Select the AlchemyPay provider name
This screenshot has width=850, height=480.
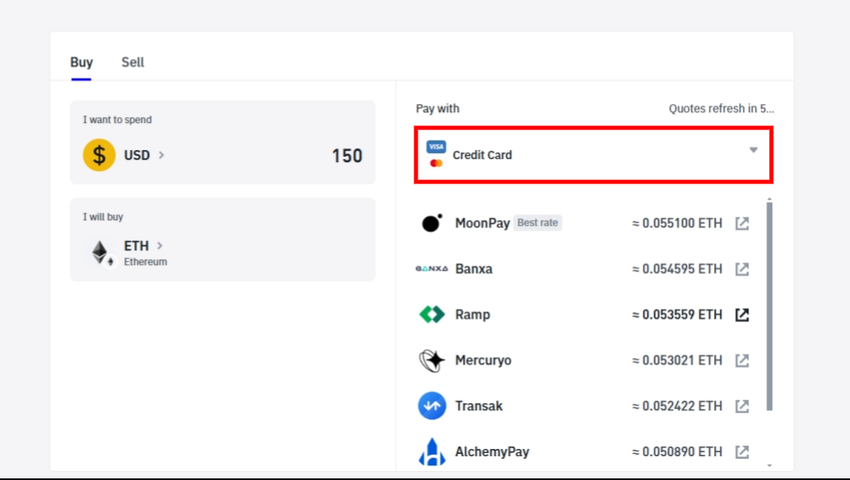[x=492, y=452]
